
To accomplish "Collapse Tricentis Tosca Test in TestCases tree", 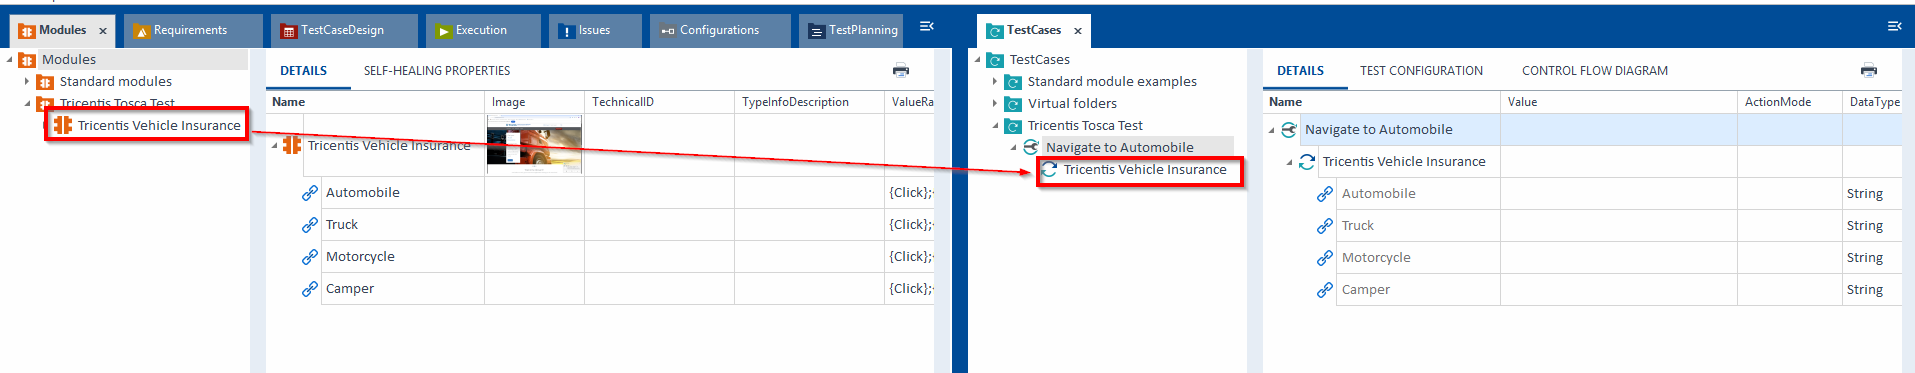I will [x=995, y=126].
